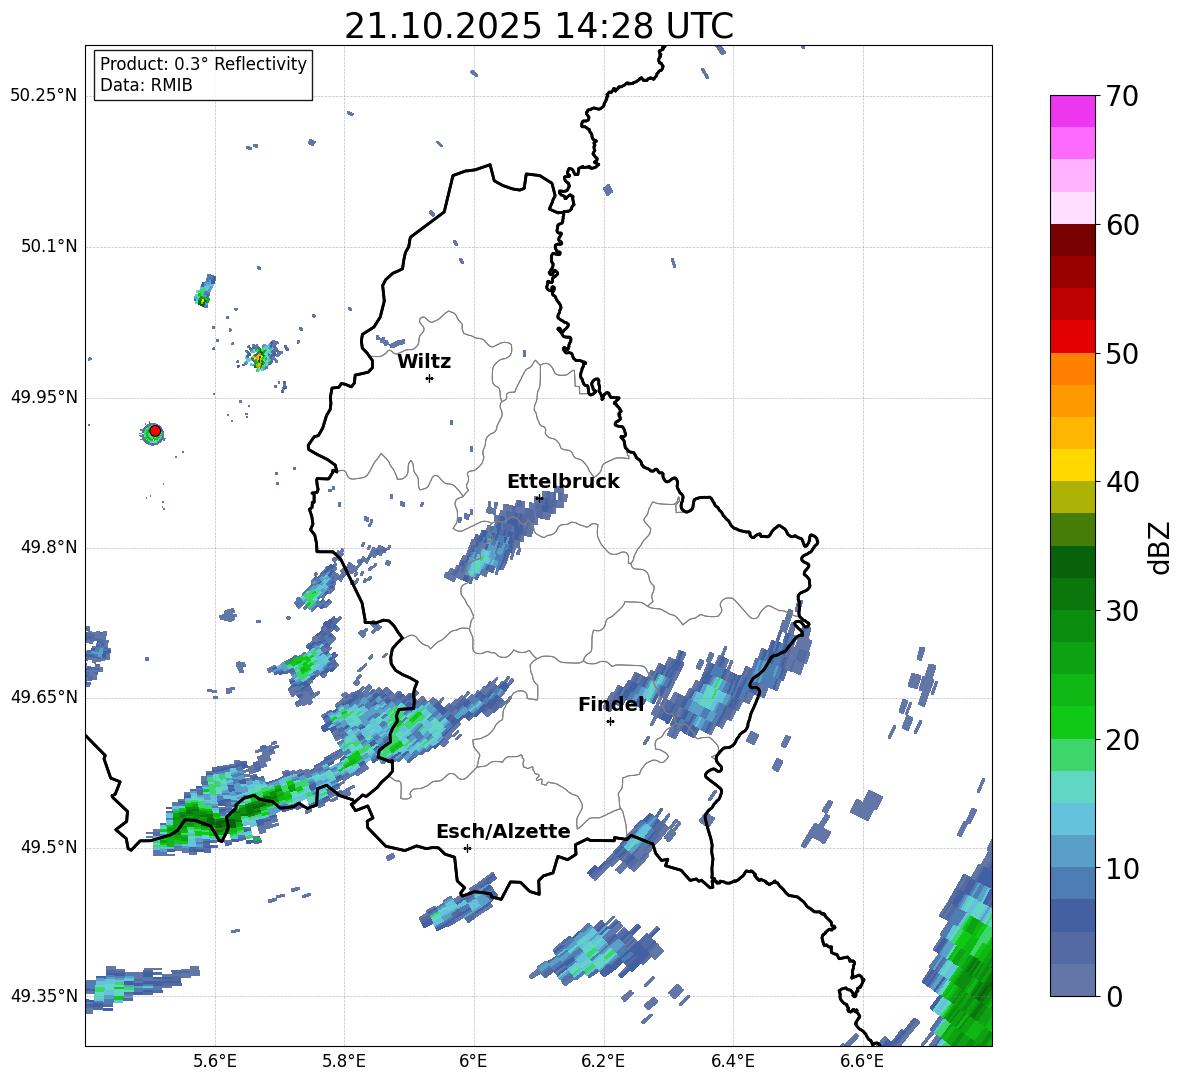Image resolution: width=1184 pixels, height=1081 pixels.
Task: Click the 49.5°N latitude label
Action: click(49, 847)
